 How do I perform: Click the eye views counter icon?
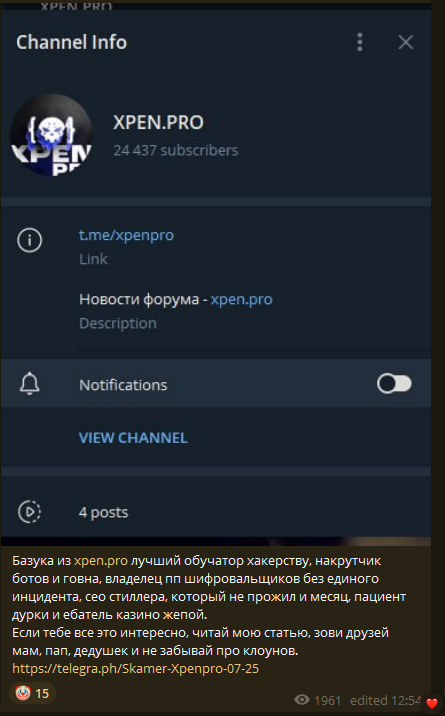pyautogui.click(x=302, y=700)
